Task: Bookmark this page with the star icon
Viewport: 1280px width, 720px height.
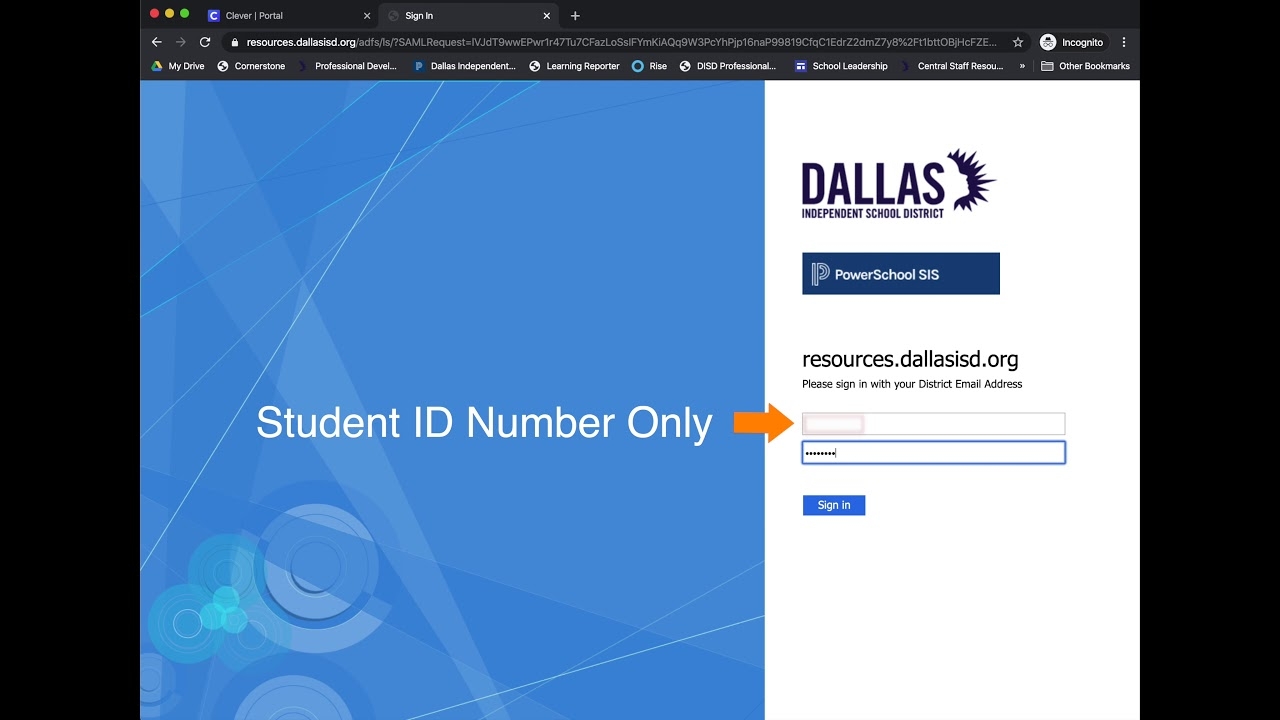Action: tap(1018, 42)
